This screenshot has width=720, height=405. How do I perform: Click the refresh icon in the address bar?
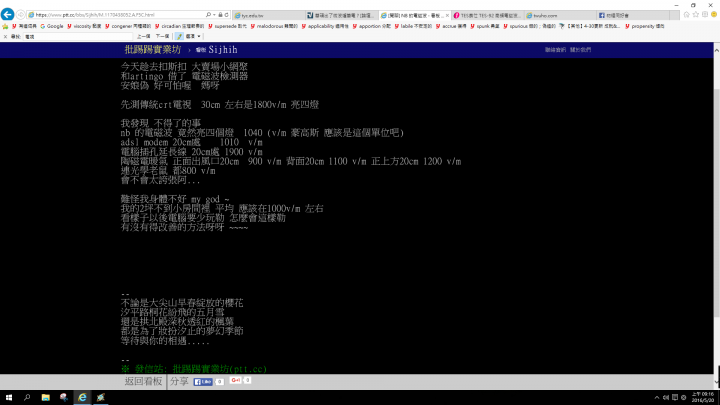(x=227, y=15)
